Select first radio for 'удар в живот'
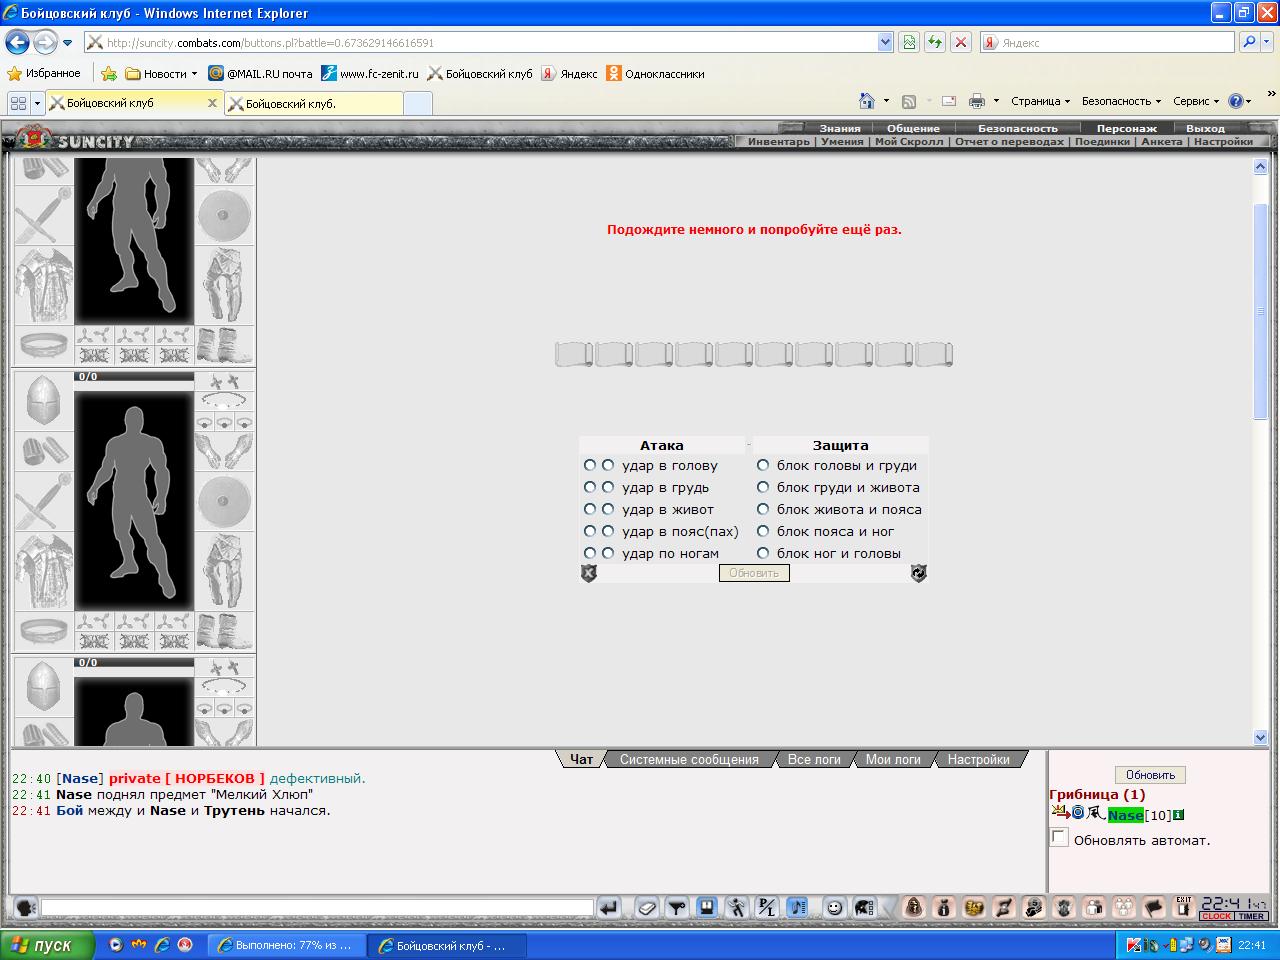Screen dimensions: 1280x960 [590, 509]
